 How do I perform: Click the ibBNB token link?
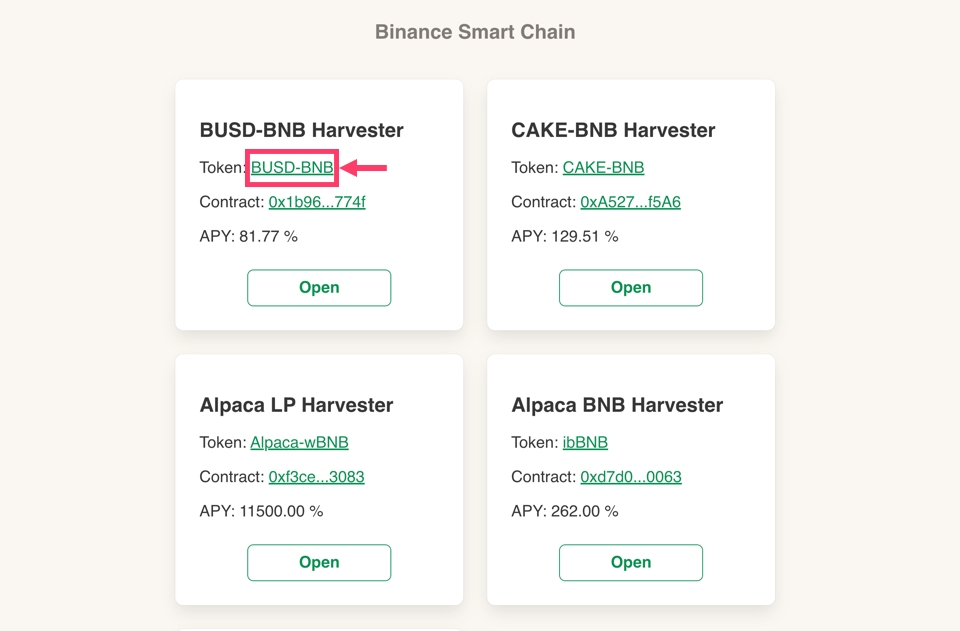coord(585,442)
